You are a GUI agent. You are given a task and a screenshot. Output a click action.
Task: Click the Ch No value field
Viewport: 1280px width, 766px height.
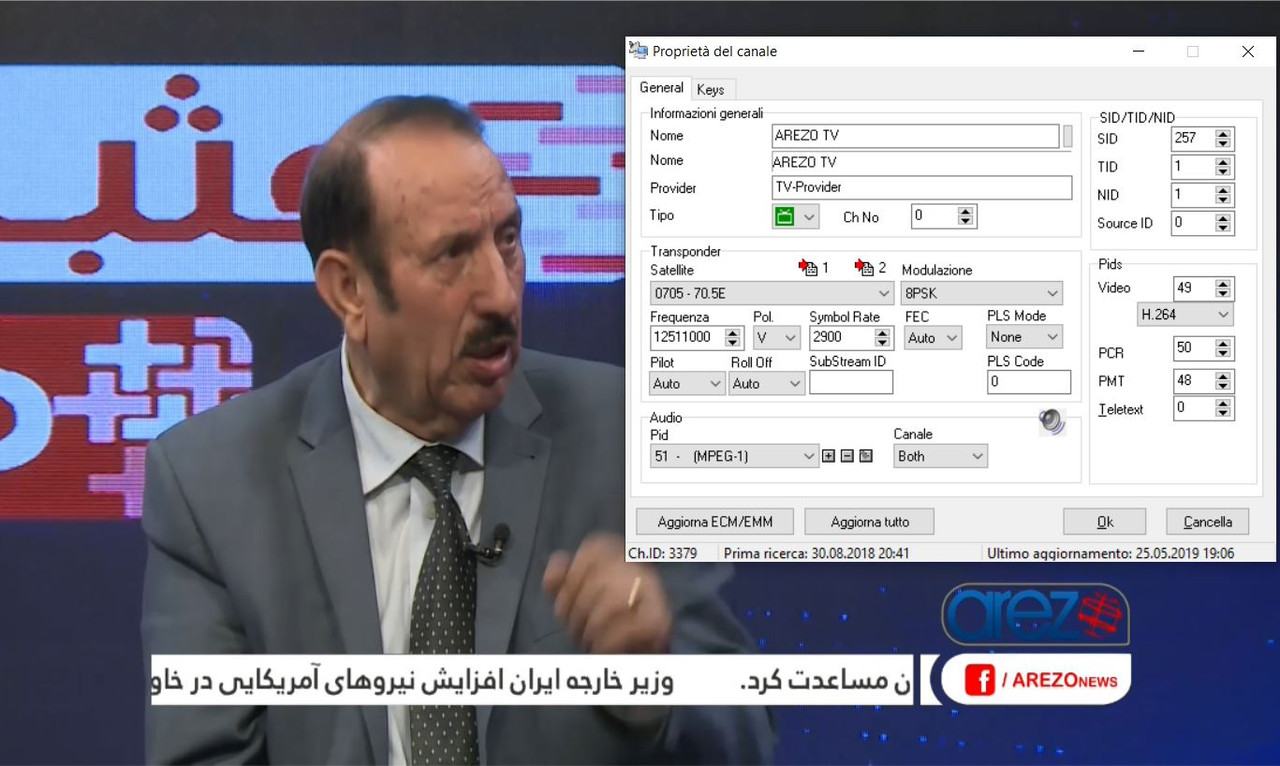pyautogui.click(x=934, y=216)
